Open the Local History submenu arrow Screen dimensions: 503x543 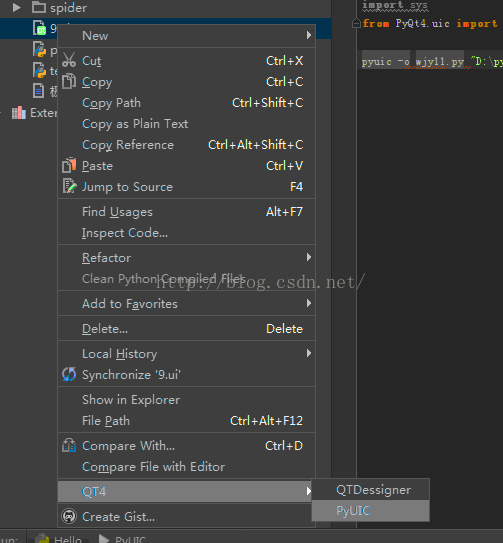[x=309, y=353]
